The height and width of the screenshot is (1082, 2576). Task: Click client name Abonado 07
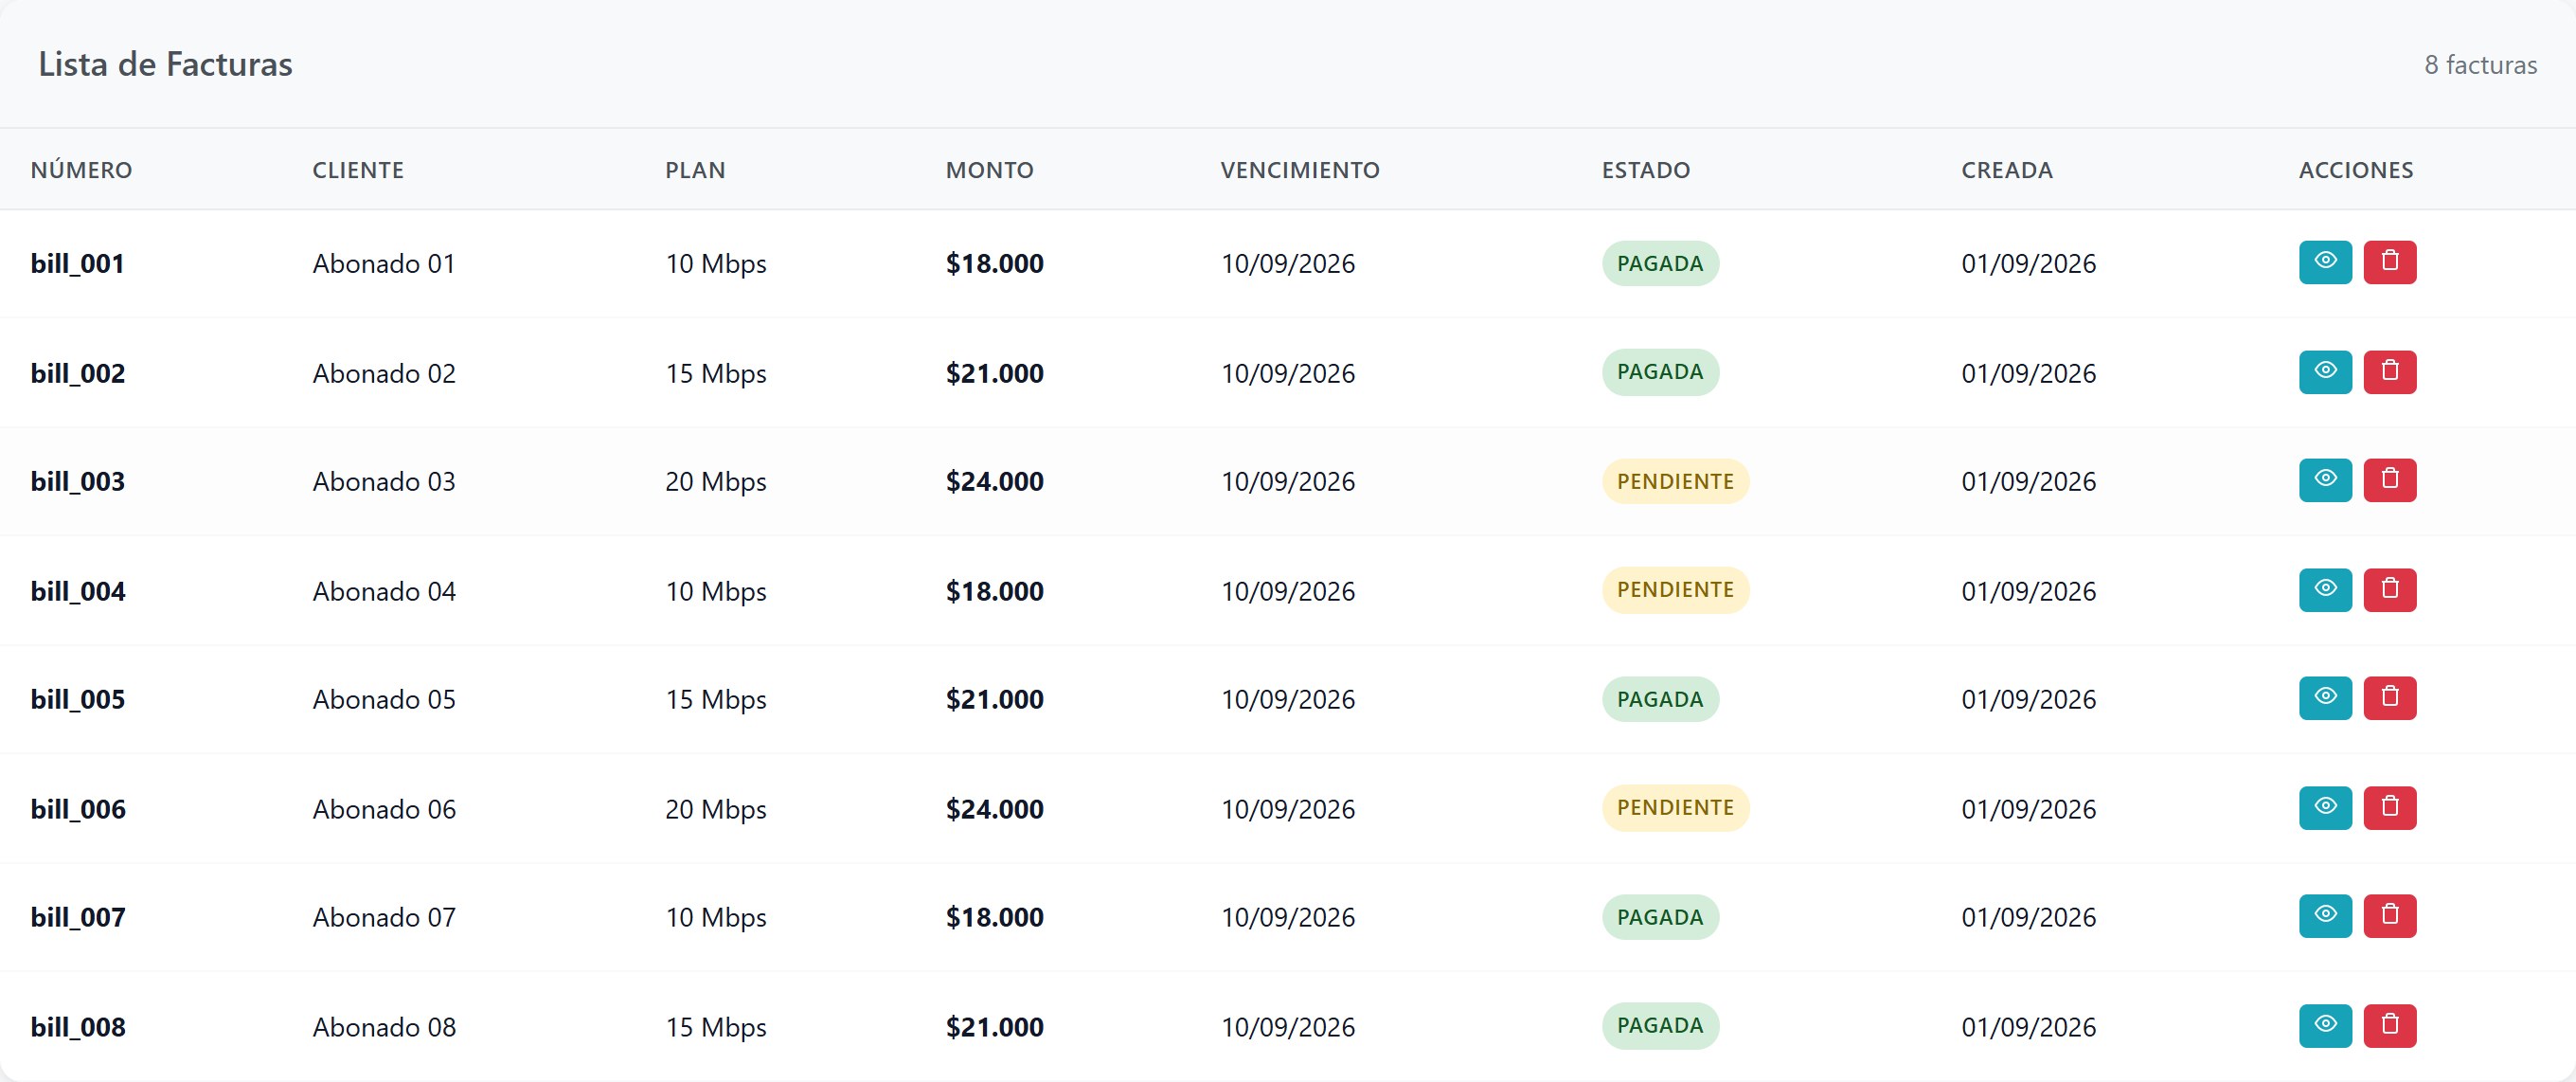(384, 917)
